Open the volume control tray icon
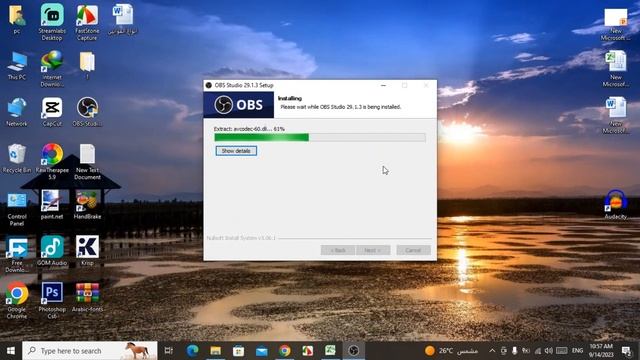The width and height of the screenshot is (640, 360). point(549,351)
